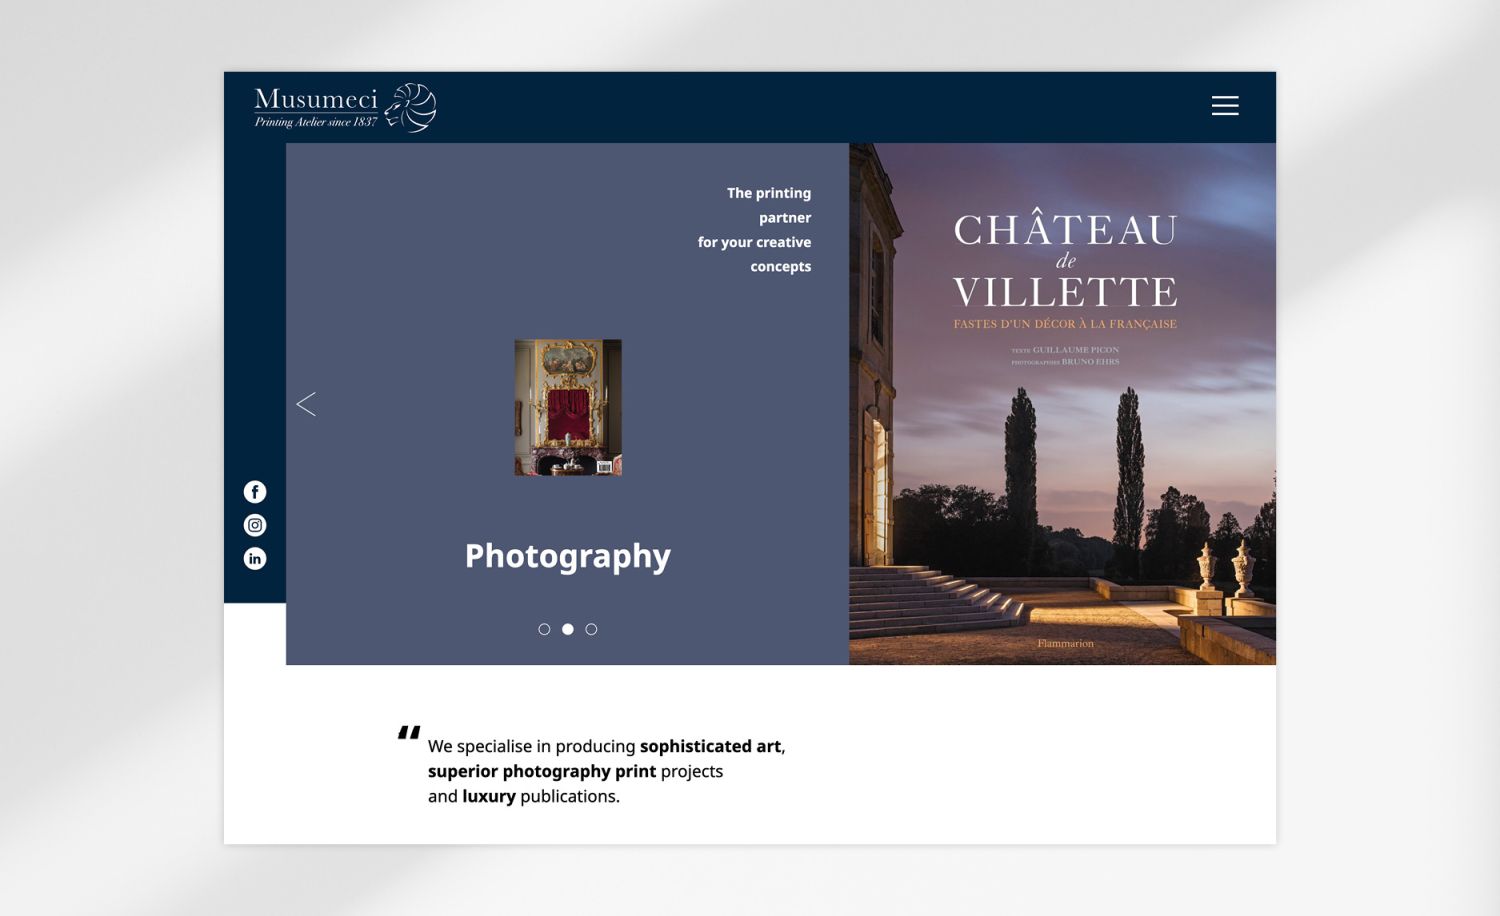Screen dimensions: 1500x916
Task: Open the Photography slide title
Action: click(567, 556)
